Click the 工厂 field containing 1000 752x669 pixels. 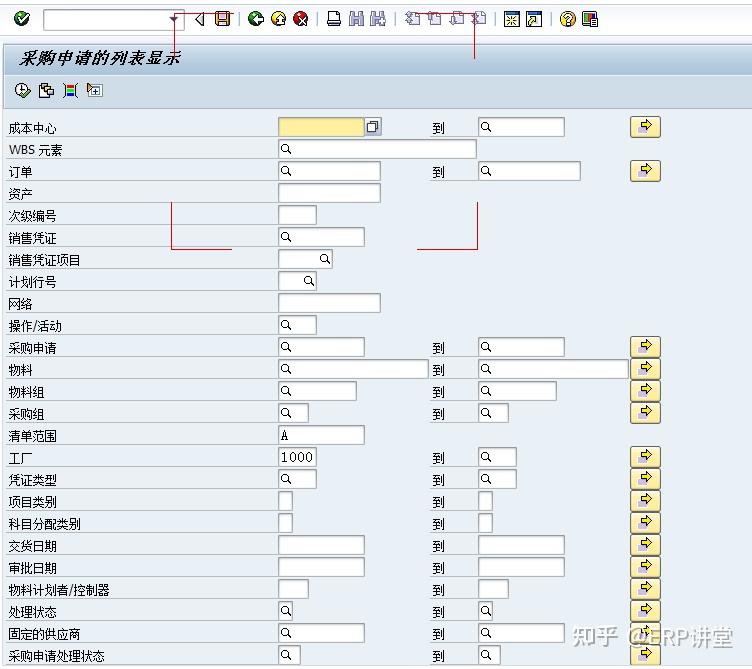(x=297, y=457)
